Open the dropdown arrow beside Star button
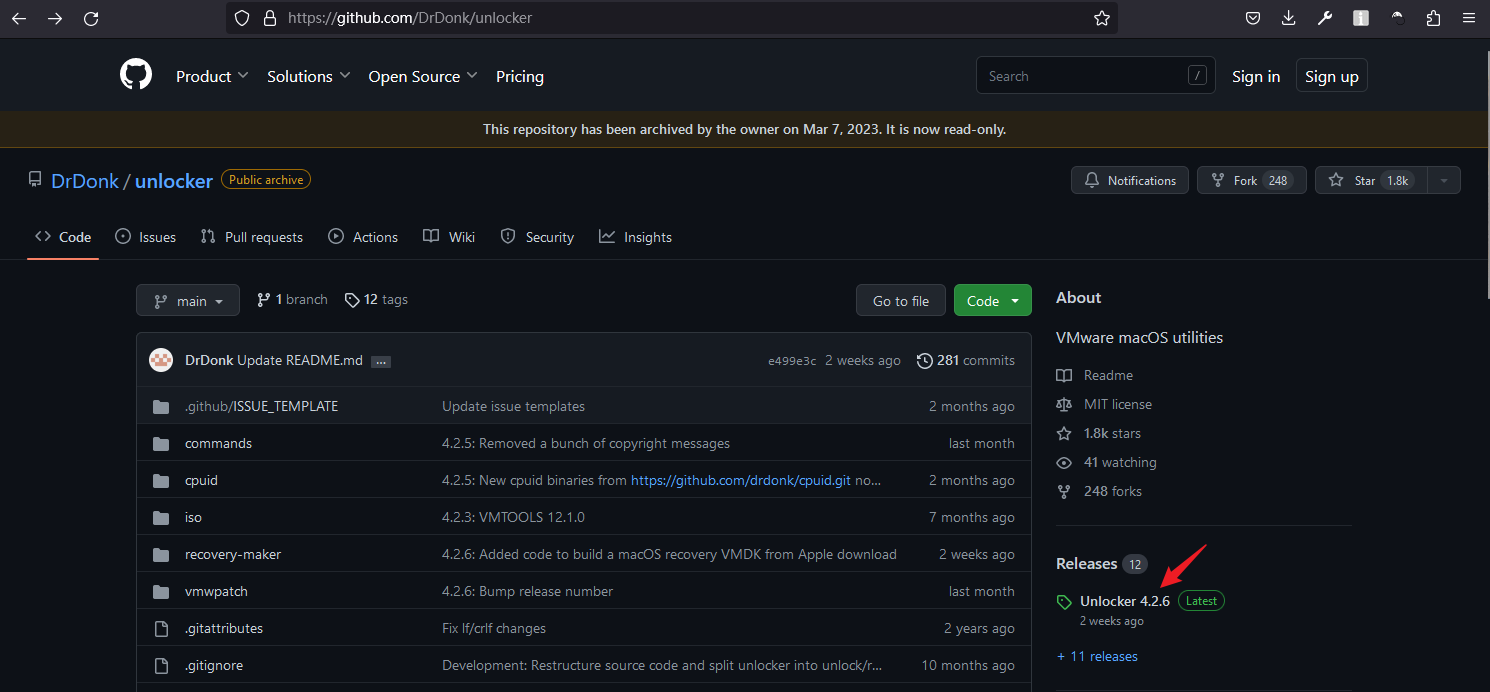Viewport: 1490px width, 692px height. pyautogui.click(x=1442, y=181)
